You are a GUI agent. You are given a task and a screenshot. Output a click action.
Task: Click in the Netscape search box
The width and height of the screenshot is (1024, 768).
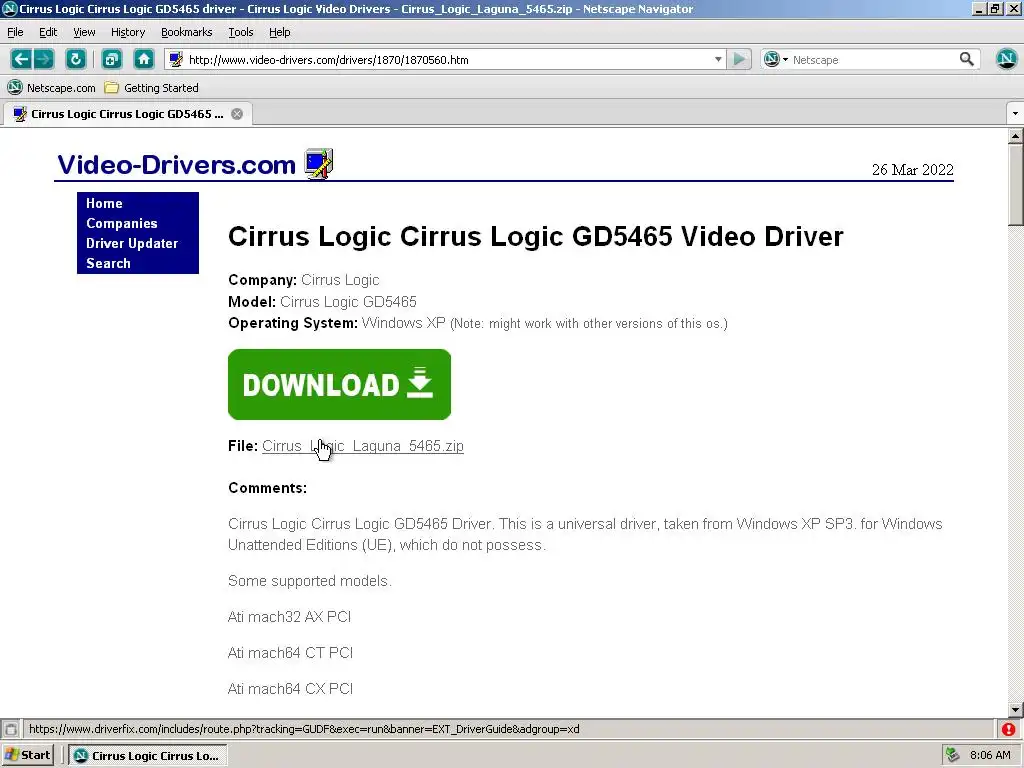[872, 59]
